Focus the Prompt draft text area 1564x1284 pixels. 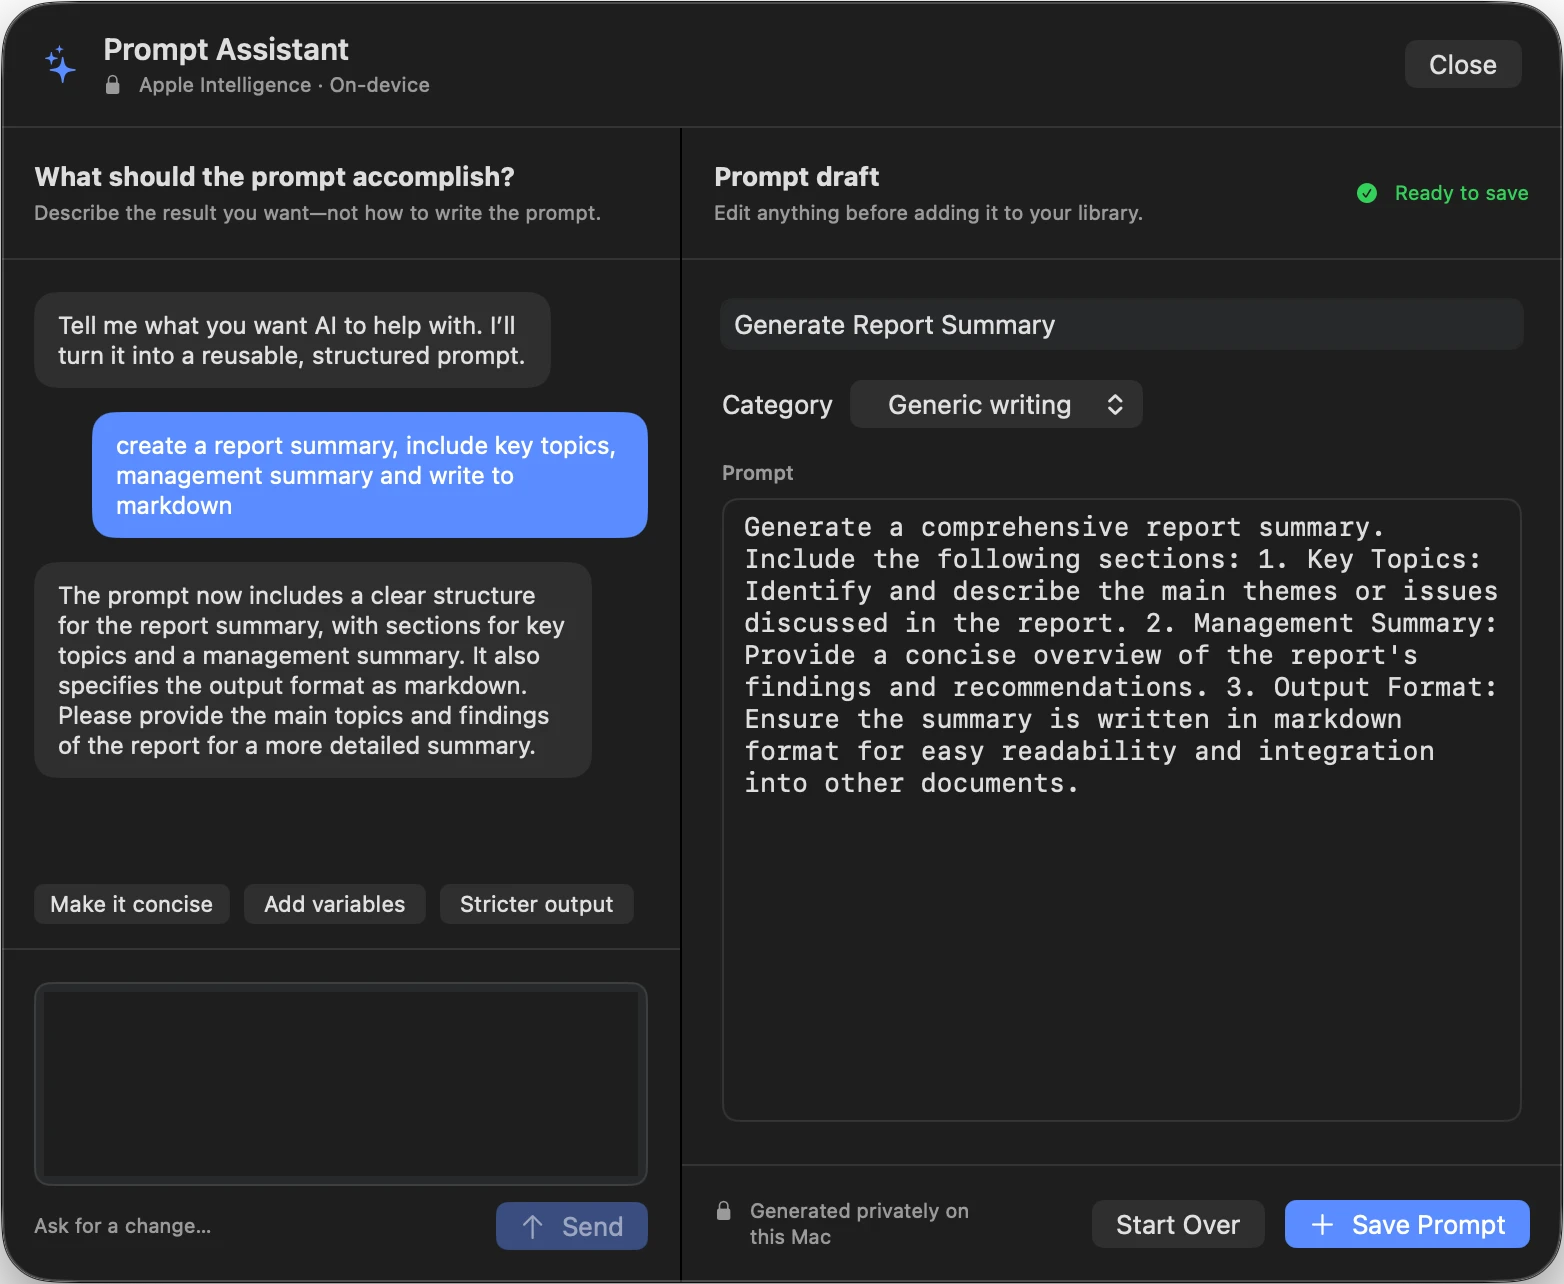(1122, 810)
